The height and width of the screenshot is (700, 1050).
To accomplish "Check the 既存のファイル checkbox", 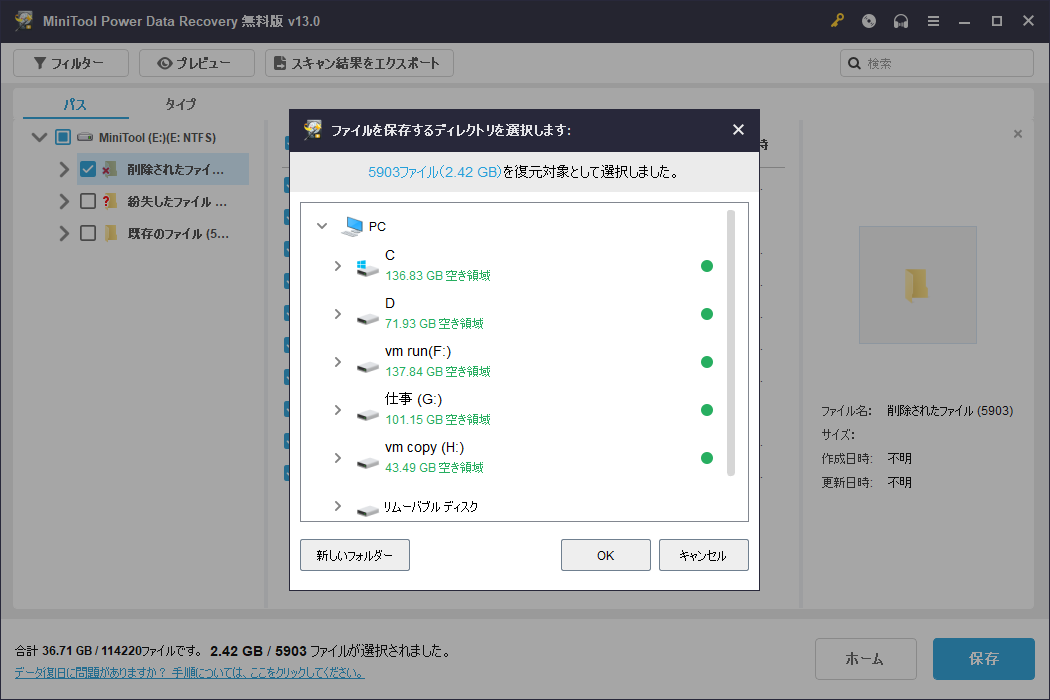I will tap(88, 233).
